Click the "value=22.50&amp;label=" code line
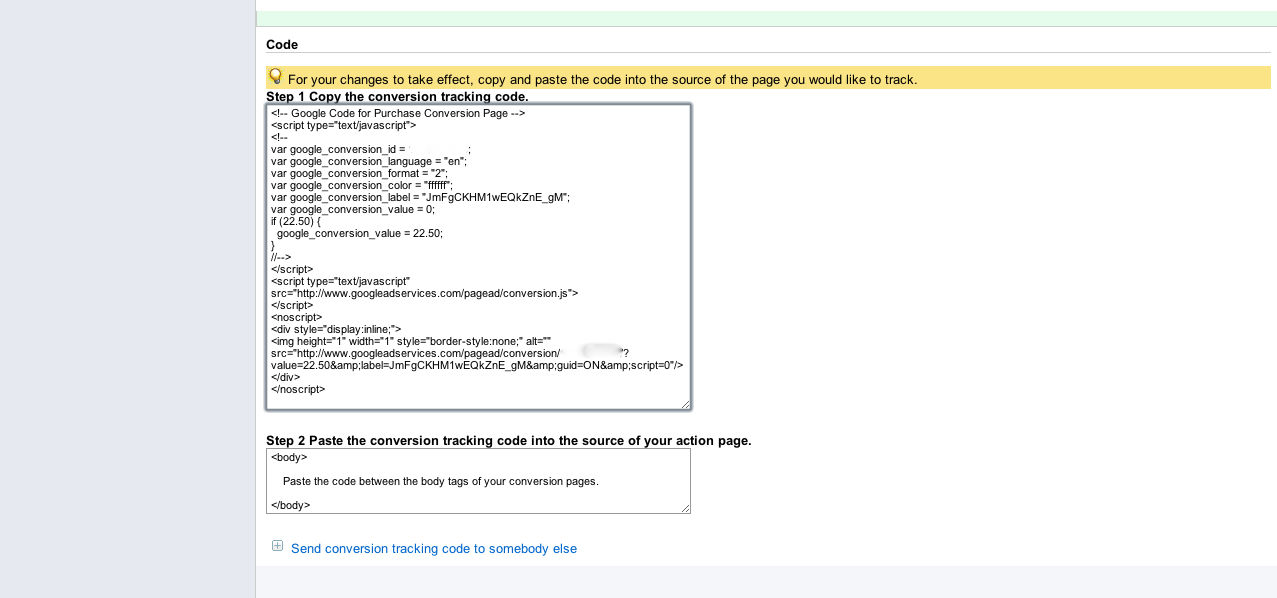 pyautogui.click(x=477, y=365)
